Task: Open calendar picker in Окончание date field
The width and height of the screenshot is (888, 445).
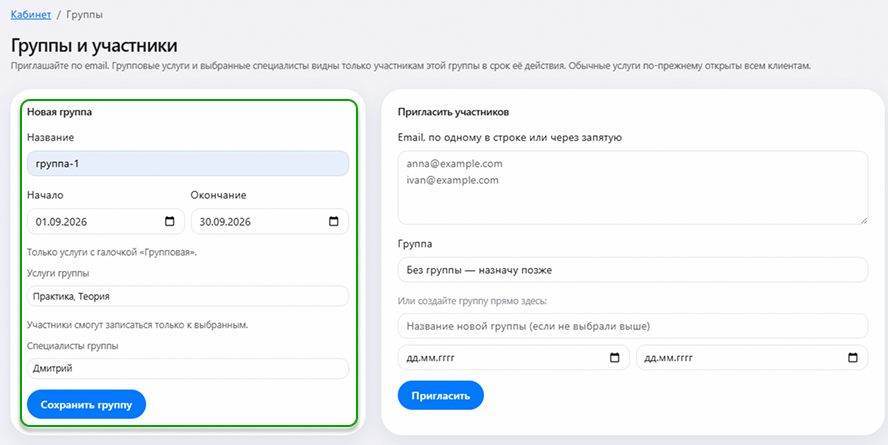Action: (x=334, y=221)
